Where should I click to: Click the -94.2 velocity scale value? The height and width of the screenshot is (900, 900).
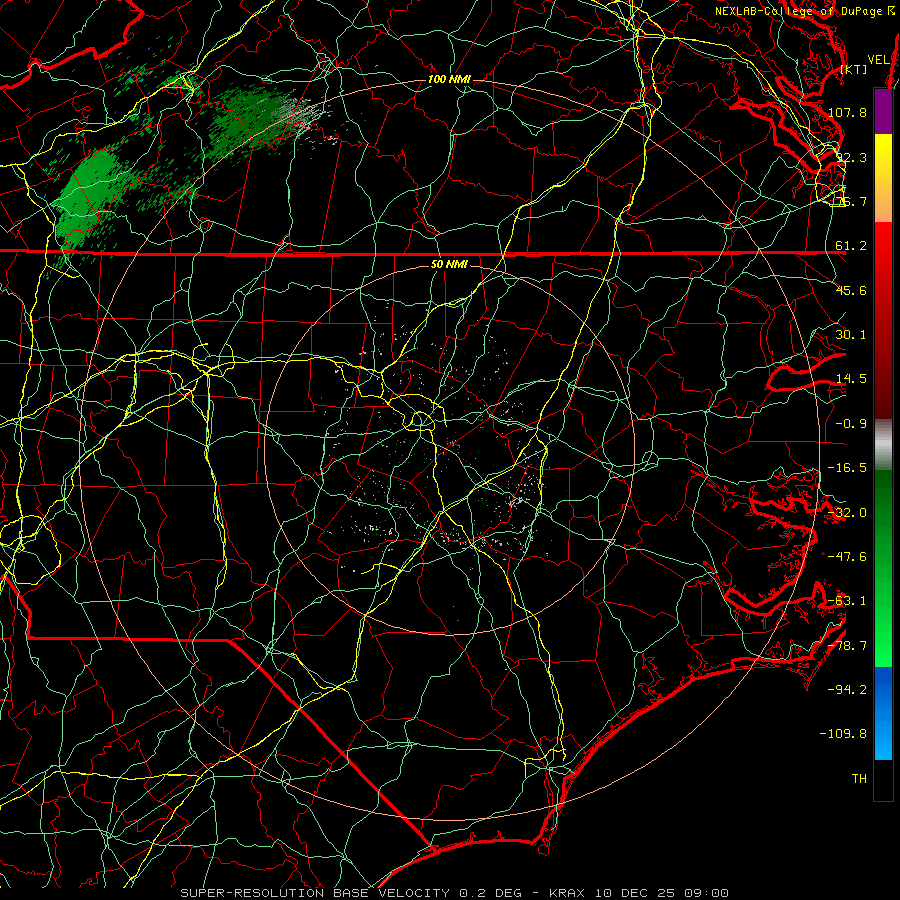pos(847,690)
